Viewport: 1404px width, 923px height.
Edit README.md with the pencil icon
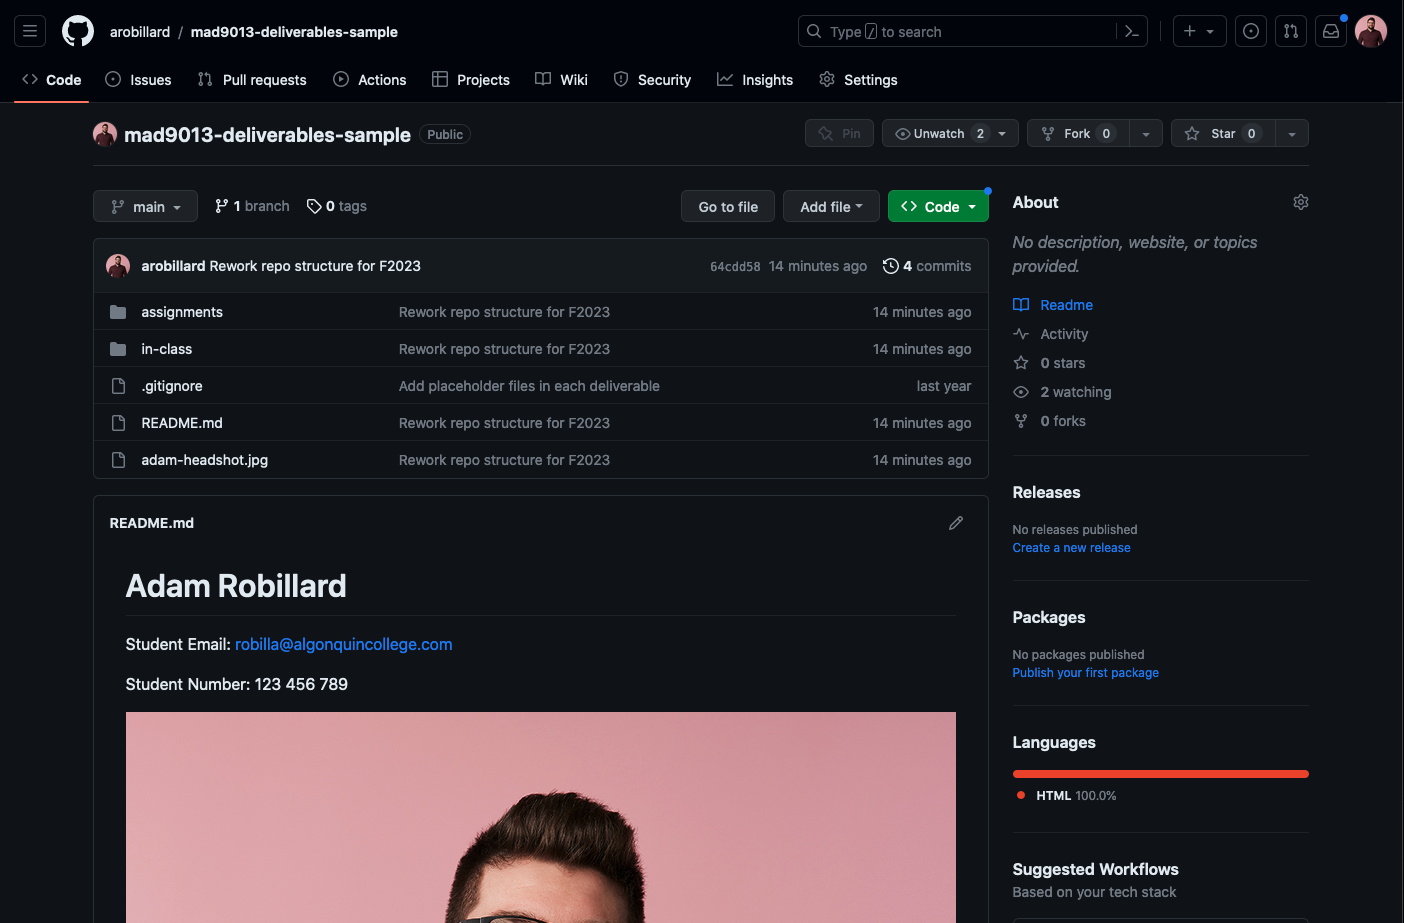click(x=956, y=523)
